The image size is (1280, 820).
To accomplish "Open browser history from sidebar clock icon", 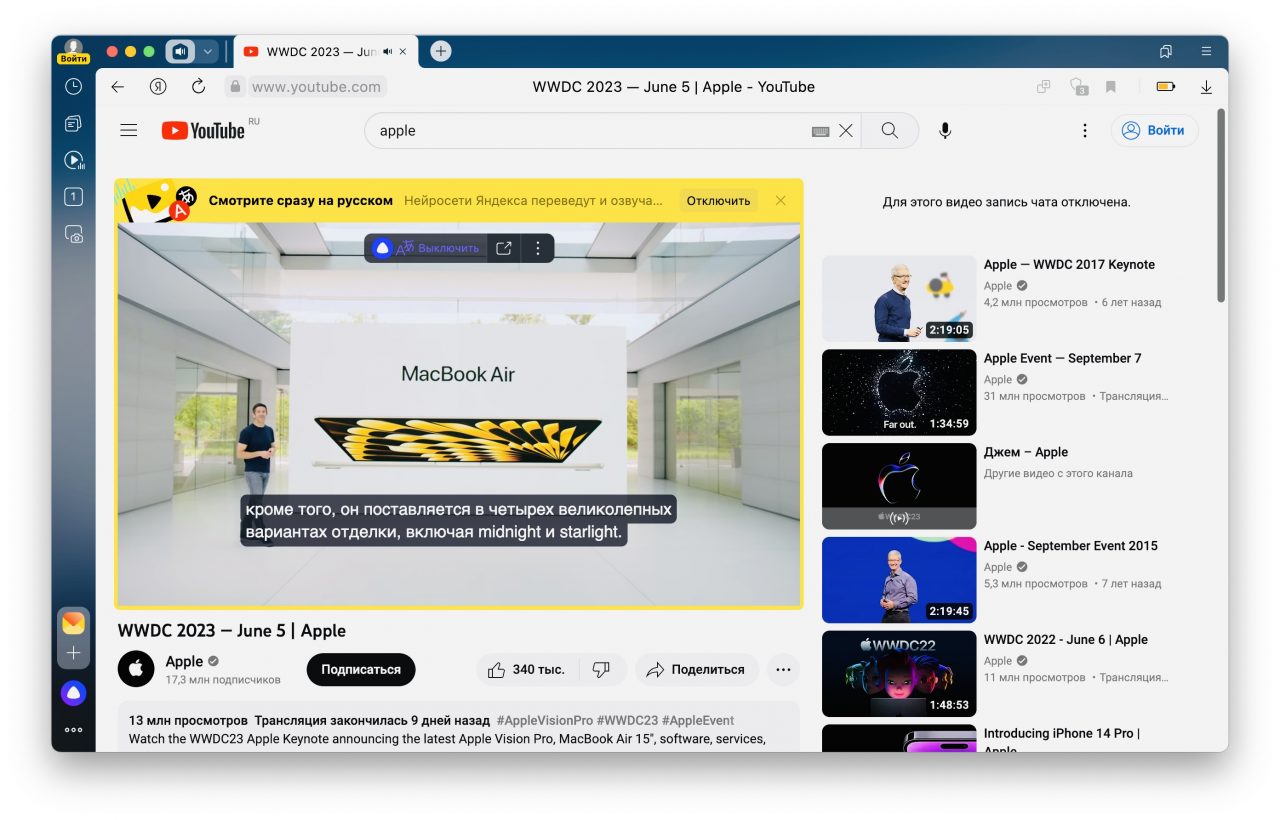I will (x=73, y=87).
